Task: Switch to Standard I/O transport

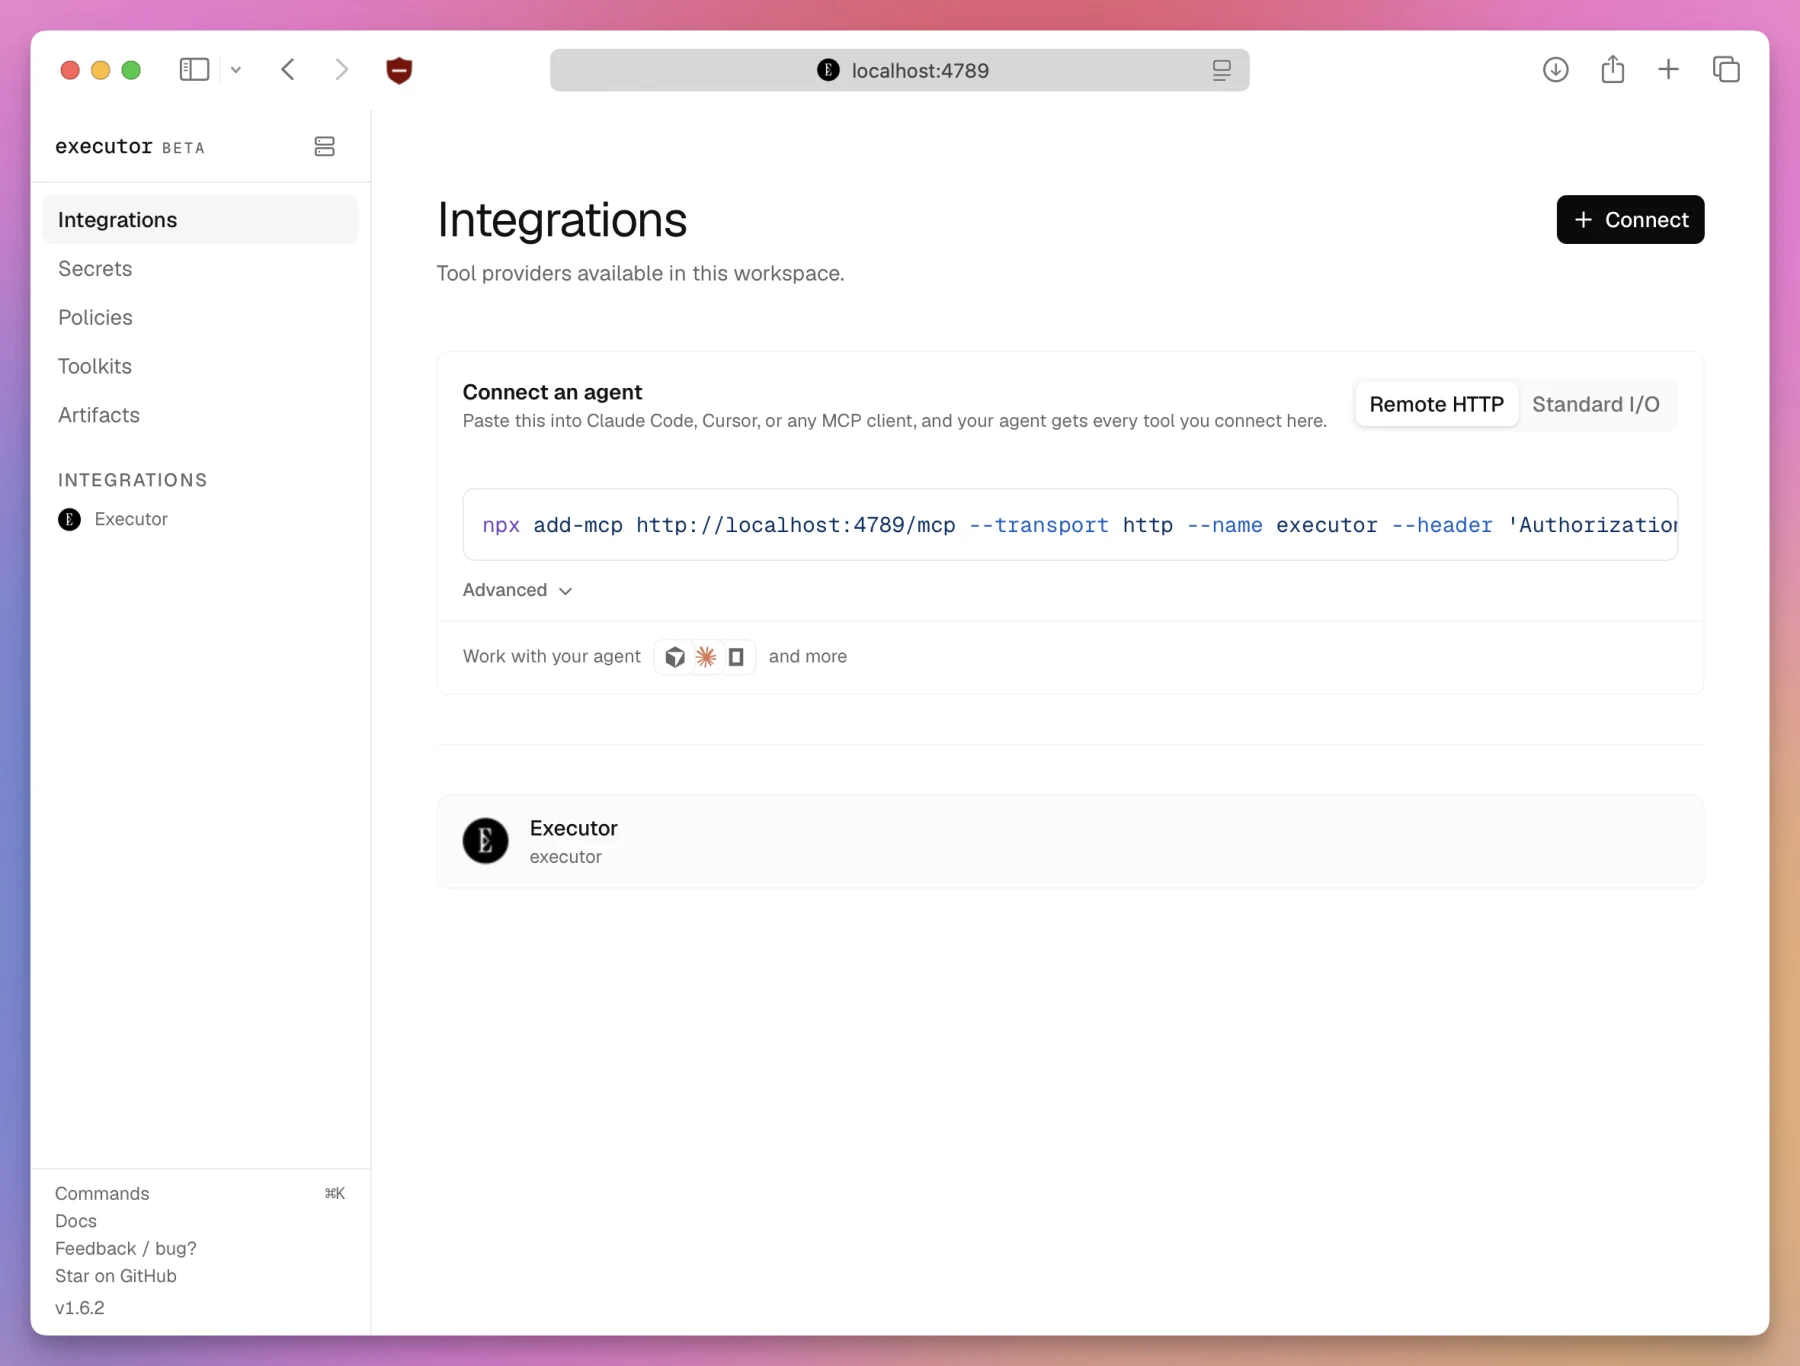Action: click(1596, 404)
